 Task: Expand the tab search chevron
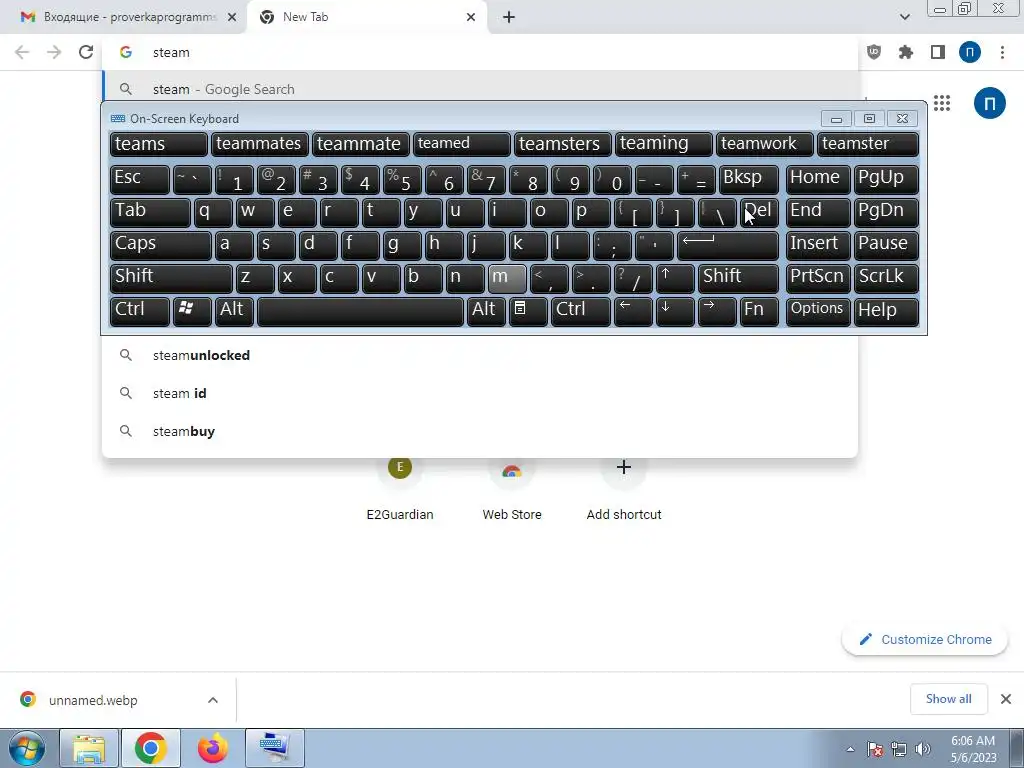click(x=904, y=17)
